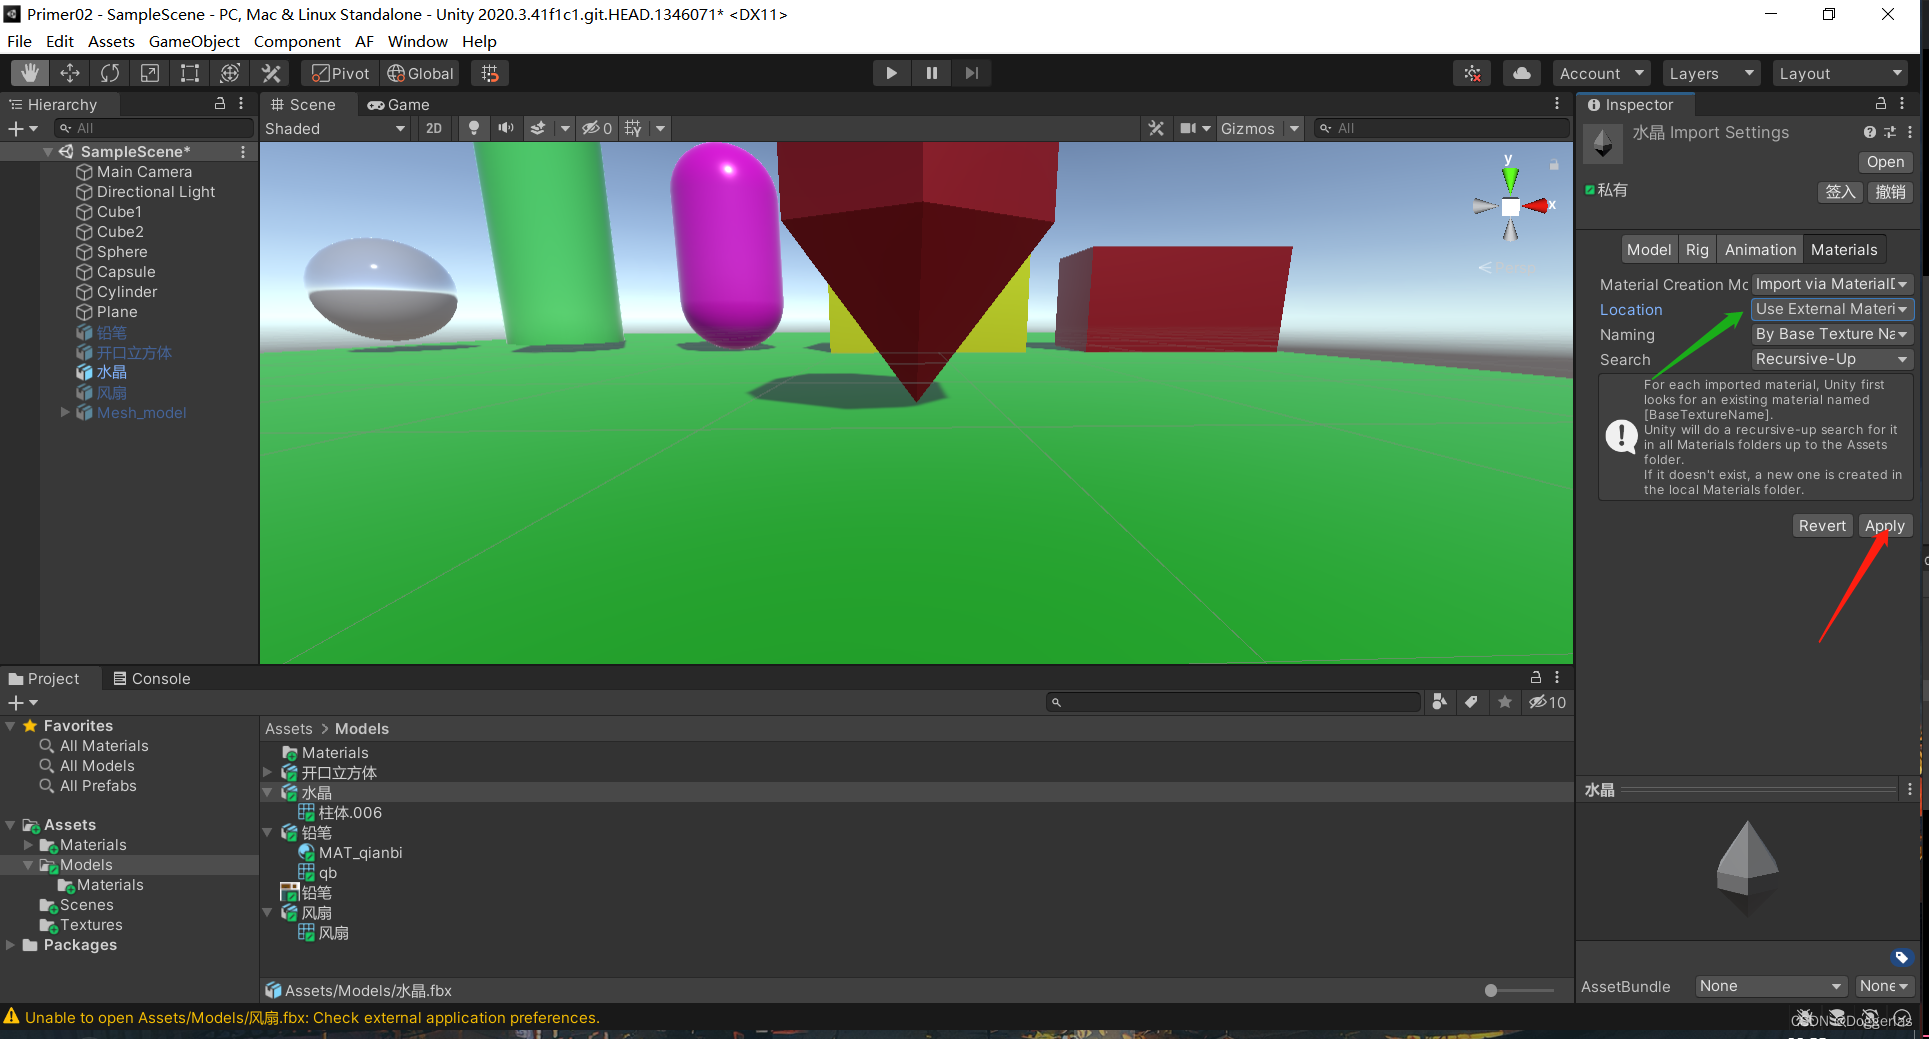Open scene component tools icon
This screenshot has height=1039, width=1929.
pyautogui.click(x=1156, y=128)
